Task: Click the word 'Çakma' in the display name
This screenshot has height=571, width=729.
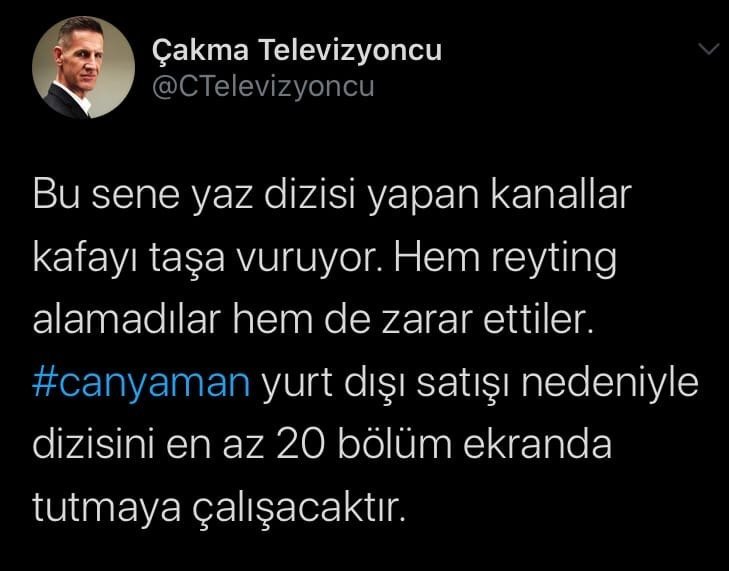Action: pyautogui.click(x=200, y=50)
